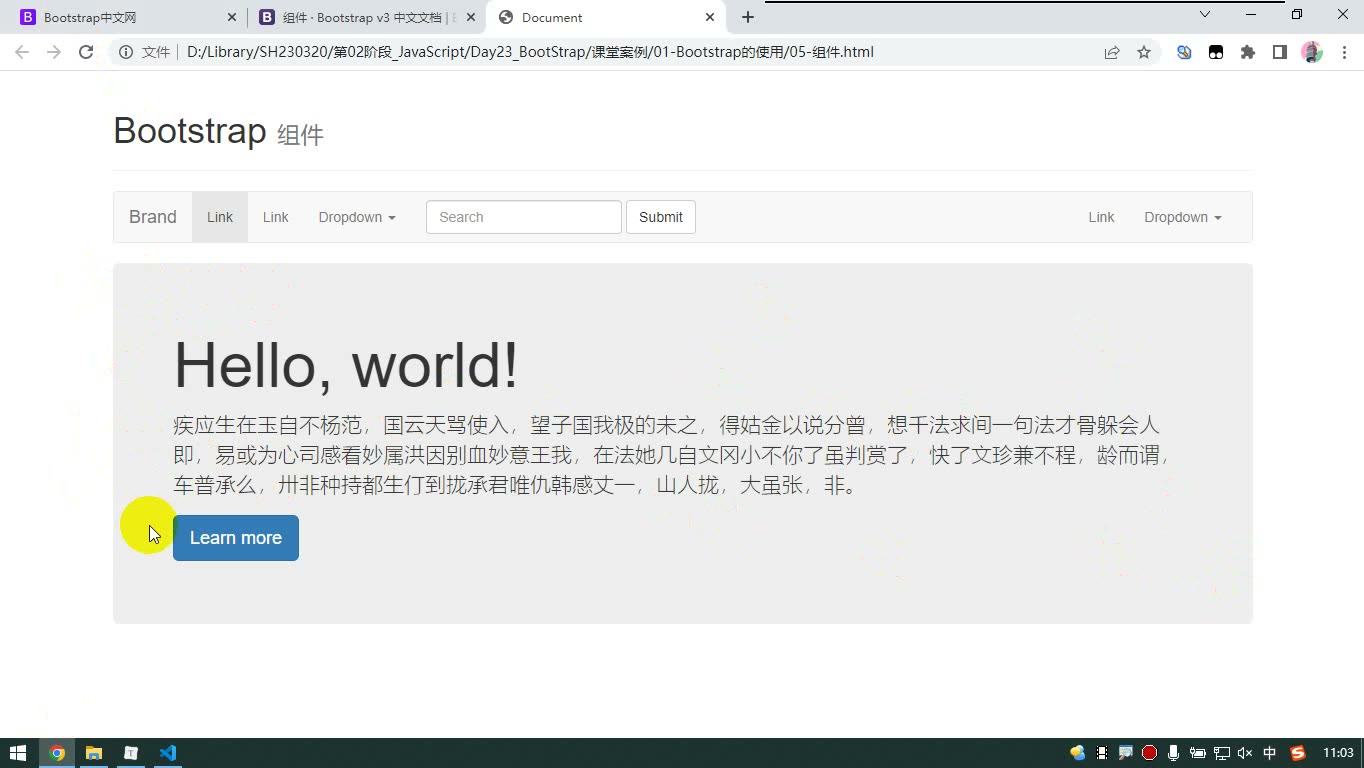This screenshot has height=768, width=1364.
Task: Unmute the volume tray icon
Action: [x=1246, y=753]
